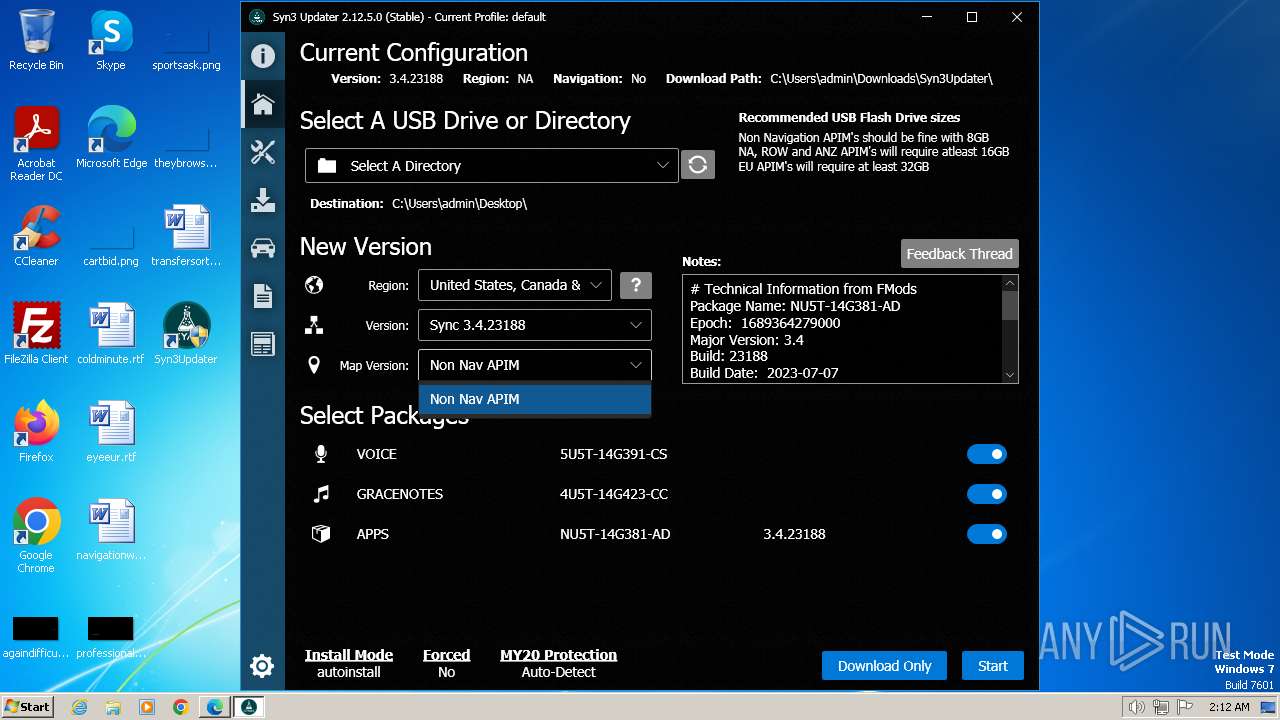
Task: Open the Utility tools wrench icon
Action: [263, 152]
